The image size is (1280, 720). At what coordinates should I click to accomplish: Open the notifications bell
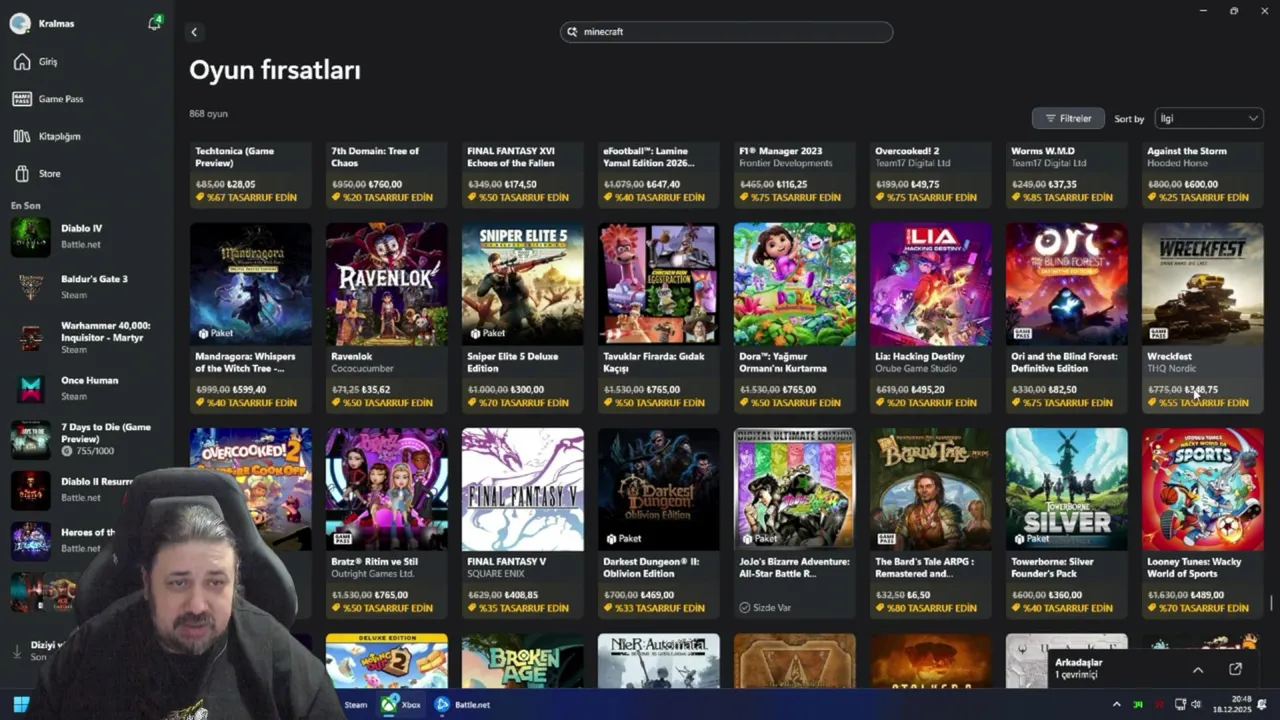pyautogui.click(x=154, y=23)
